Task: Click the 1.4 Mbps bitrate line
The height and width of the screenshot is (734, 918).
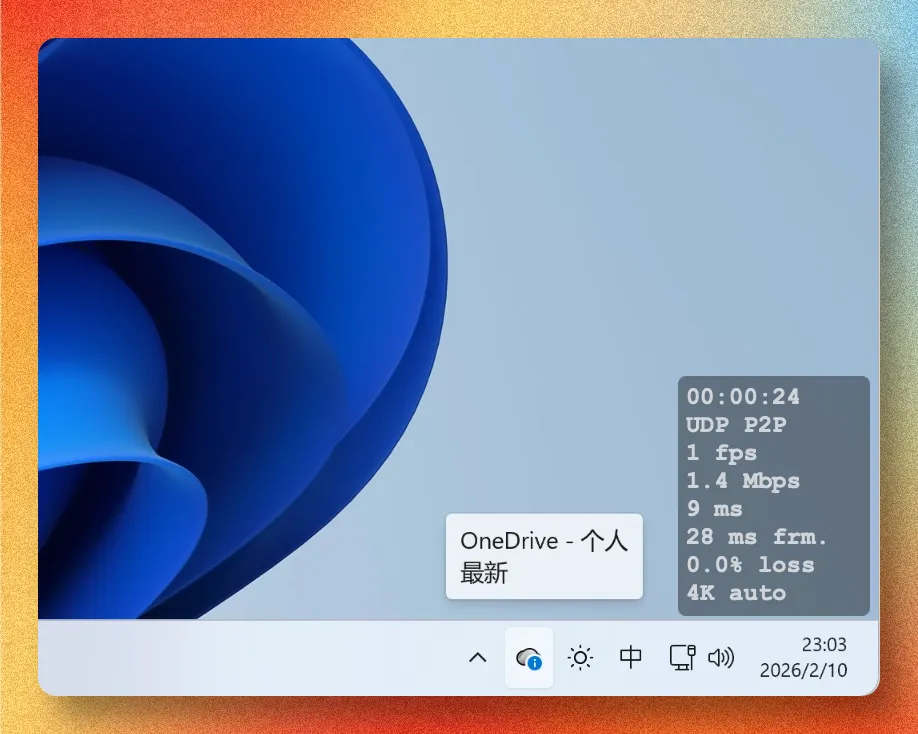Action: 743,481
